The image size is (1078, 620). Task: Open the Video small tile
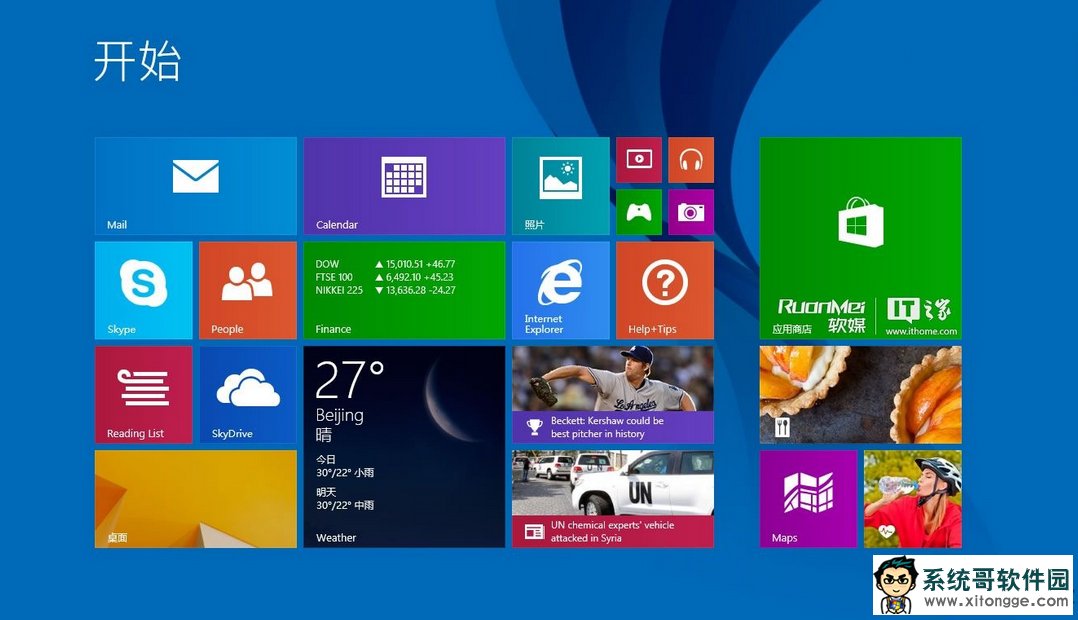coord(639,159)
